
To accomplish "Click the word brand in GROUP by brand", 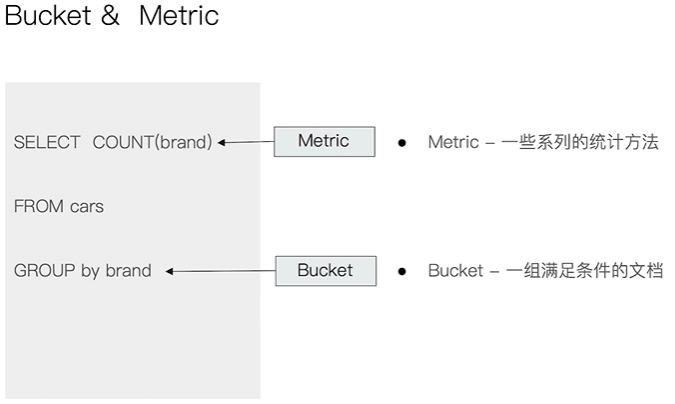I will pyautogui.click(x=129, y=270).
